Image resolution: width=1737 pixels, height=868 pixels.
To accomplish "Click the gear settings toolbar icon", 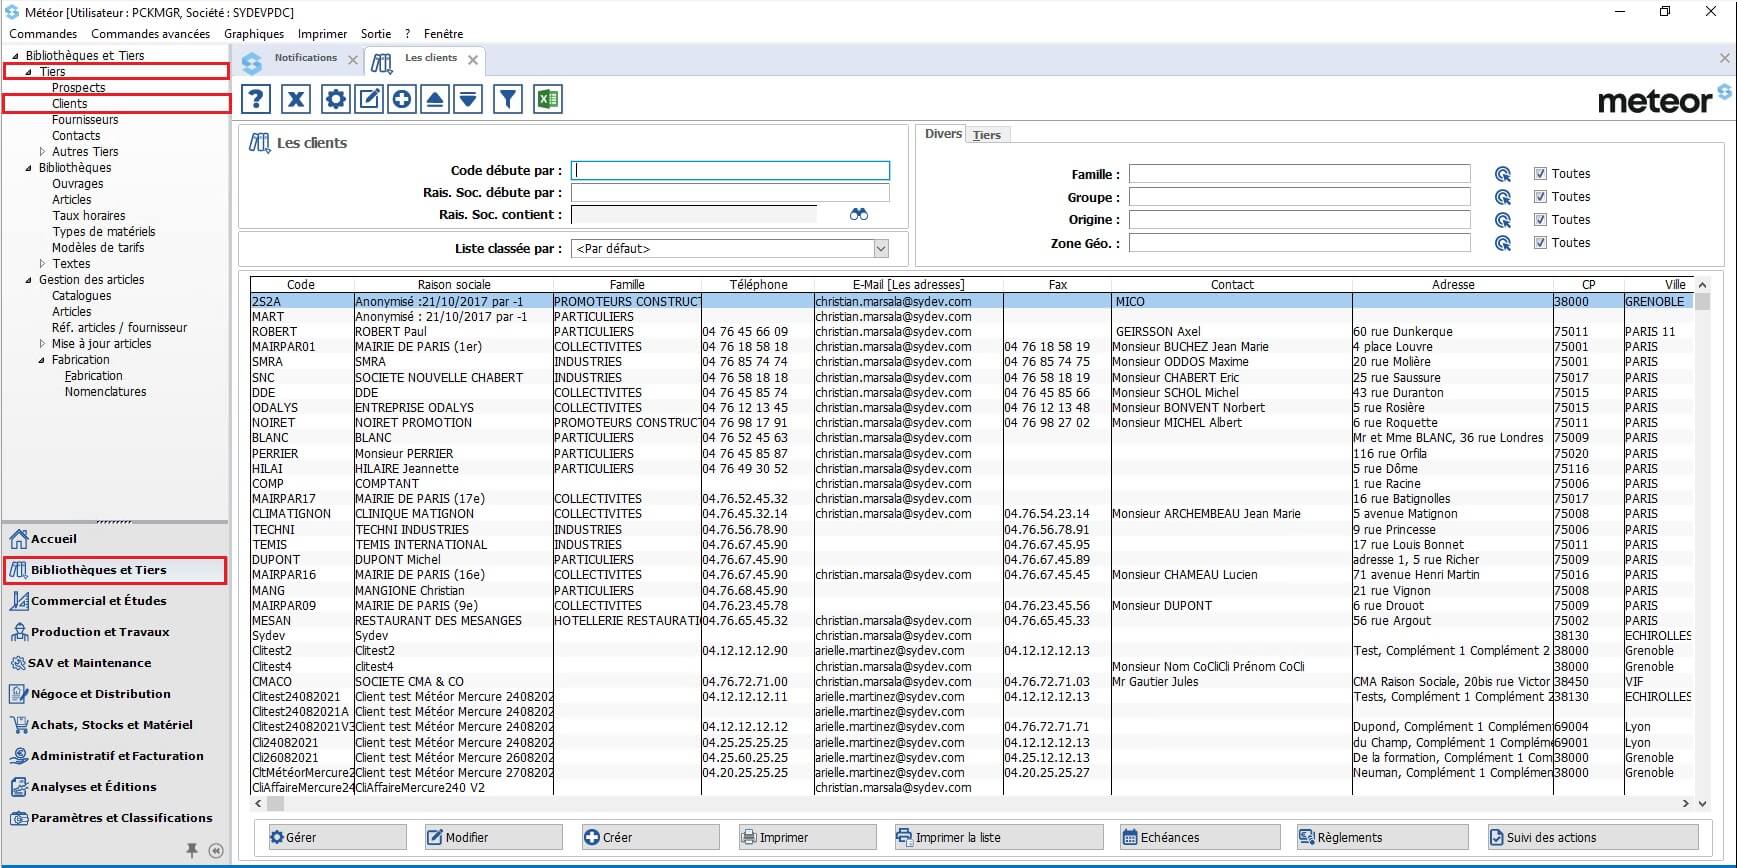I will click(x=336, y=99).
